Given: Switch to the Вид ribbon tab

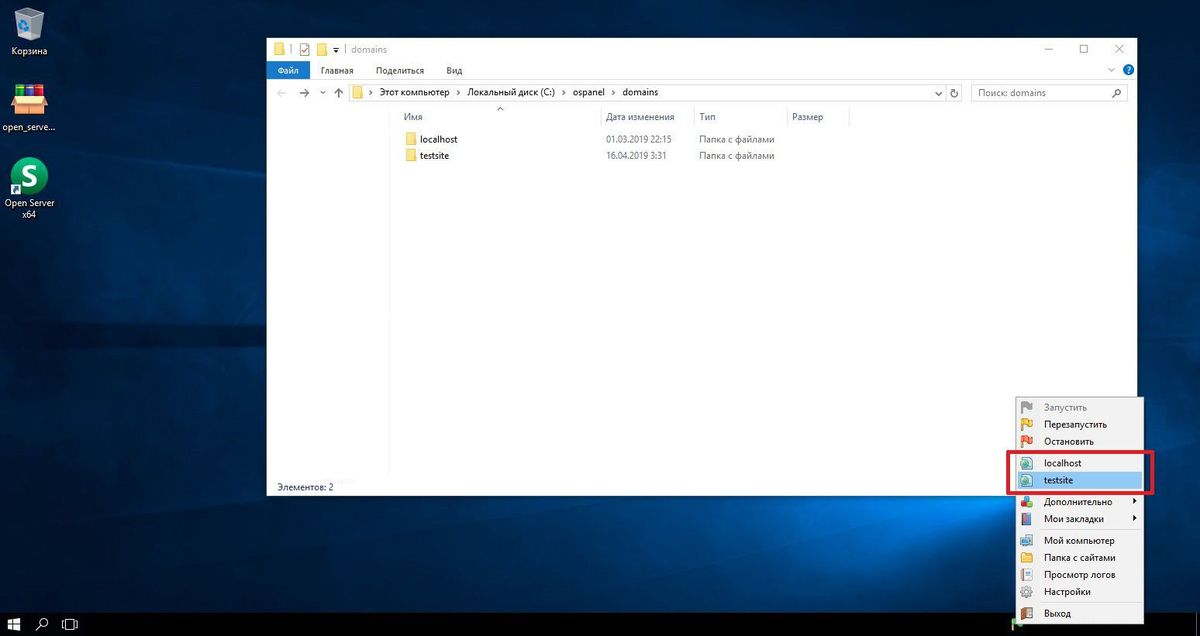Looking at the screenshot, I should pyautogui.click(x=454, y=70).
